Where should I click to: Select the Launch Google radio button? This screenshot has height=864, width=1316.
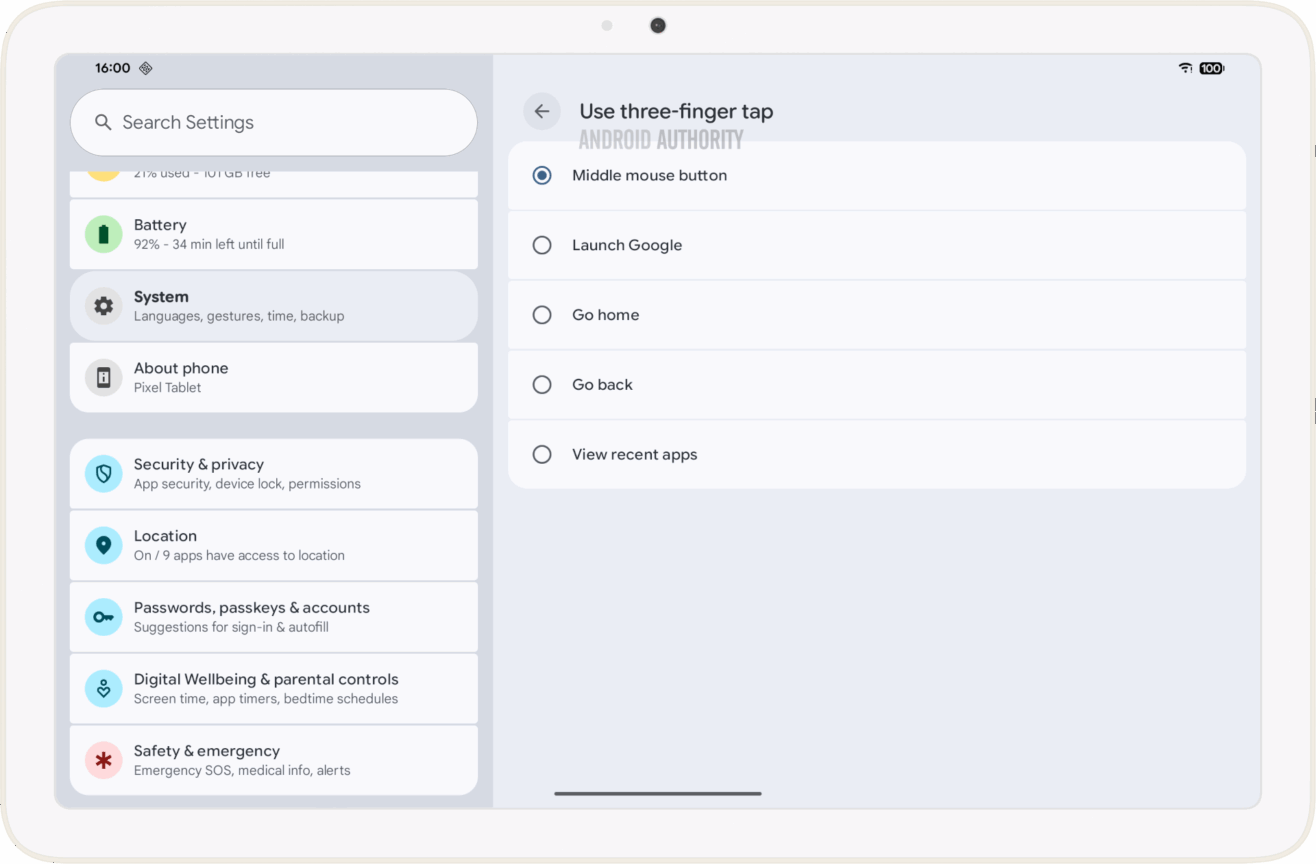[x=542, y=245]
